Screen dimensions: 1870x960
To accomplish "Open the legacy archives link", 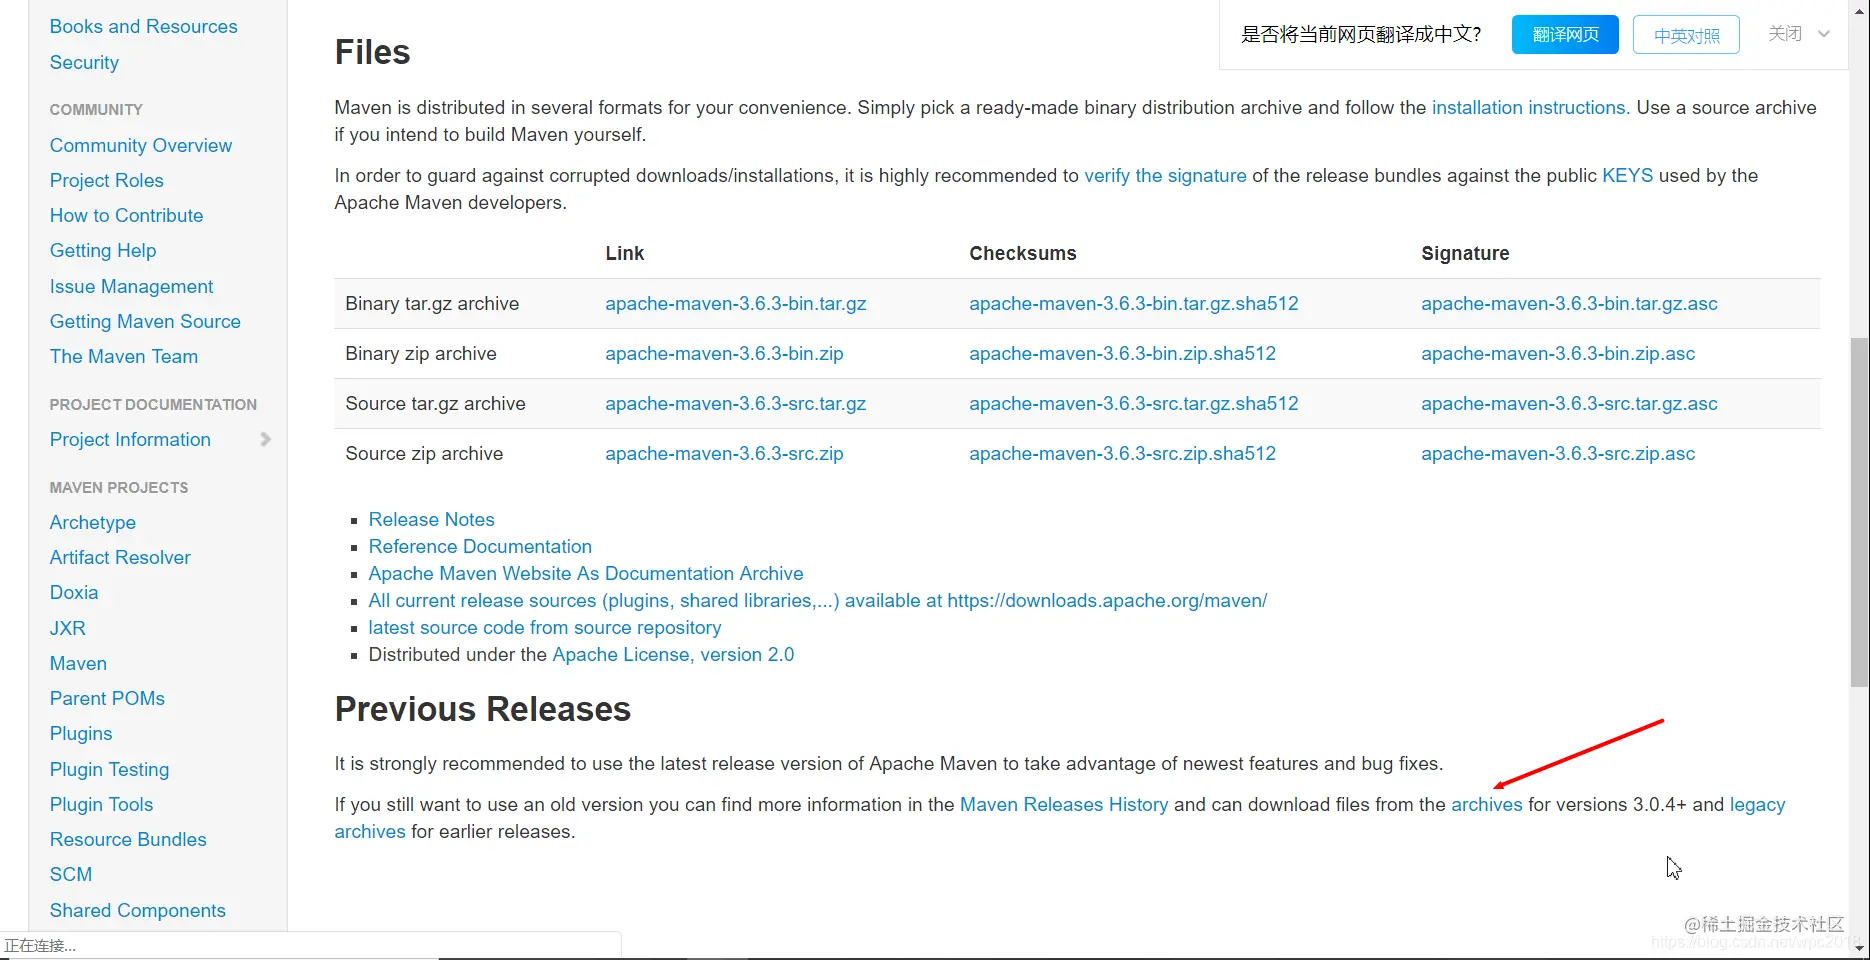I will click(1757, 804).
